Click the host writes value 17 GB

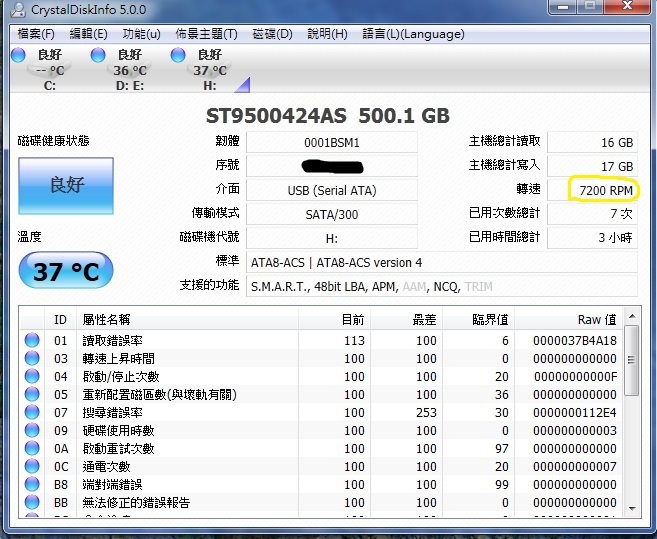click(x=592, y=166)
